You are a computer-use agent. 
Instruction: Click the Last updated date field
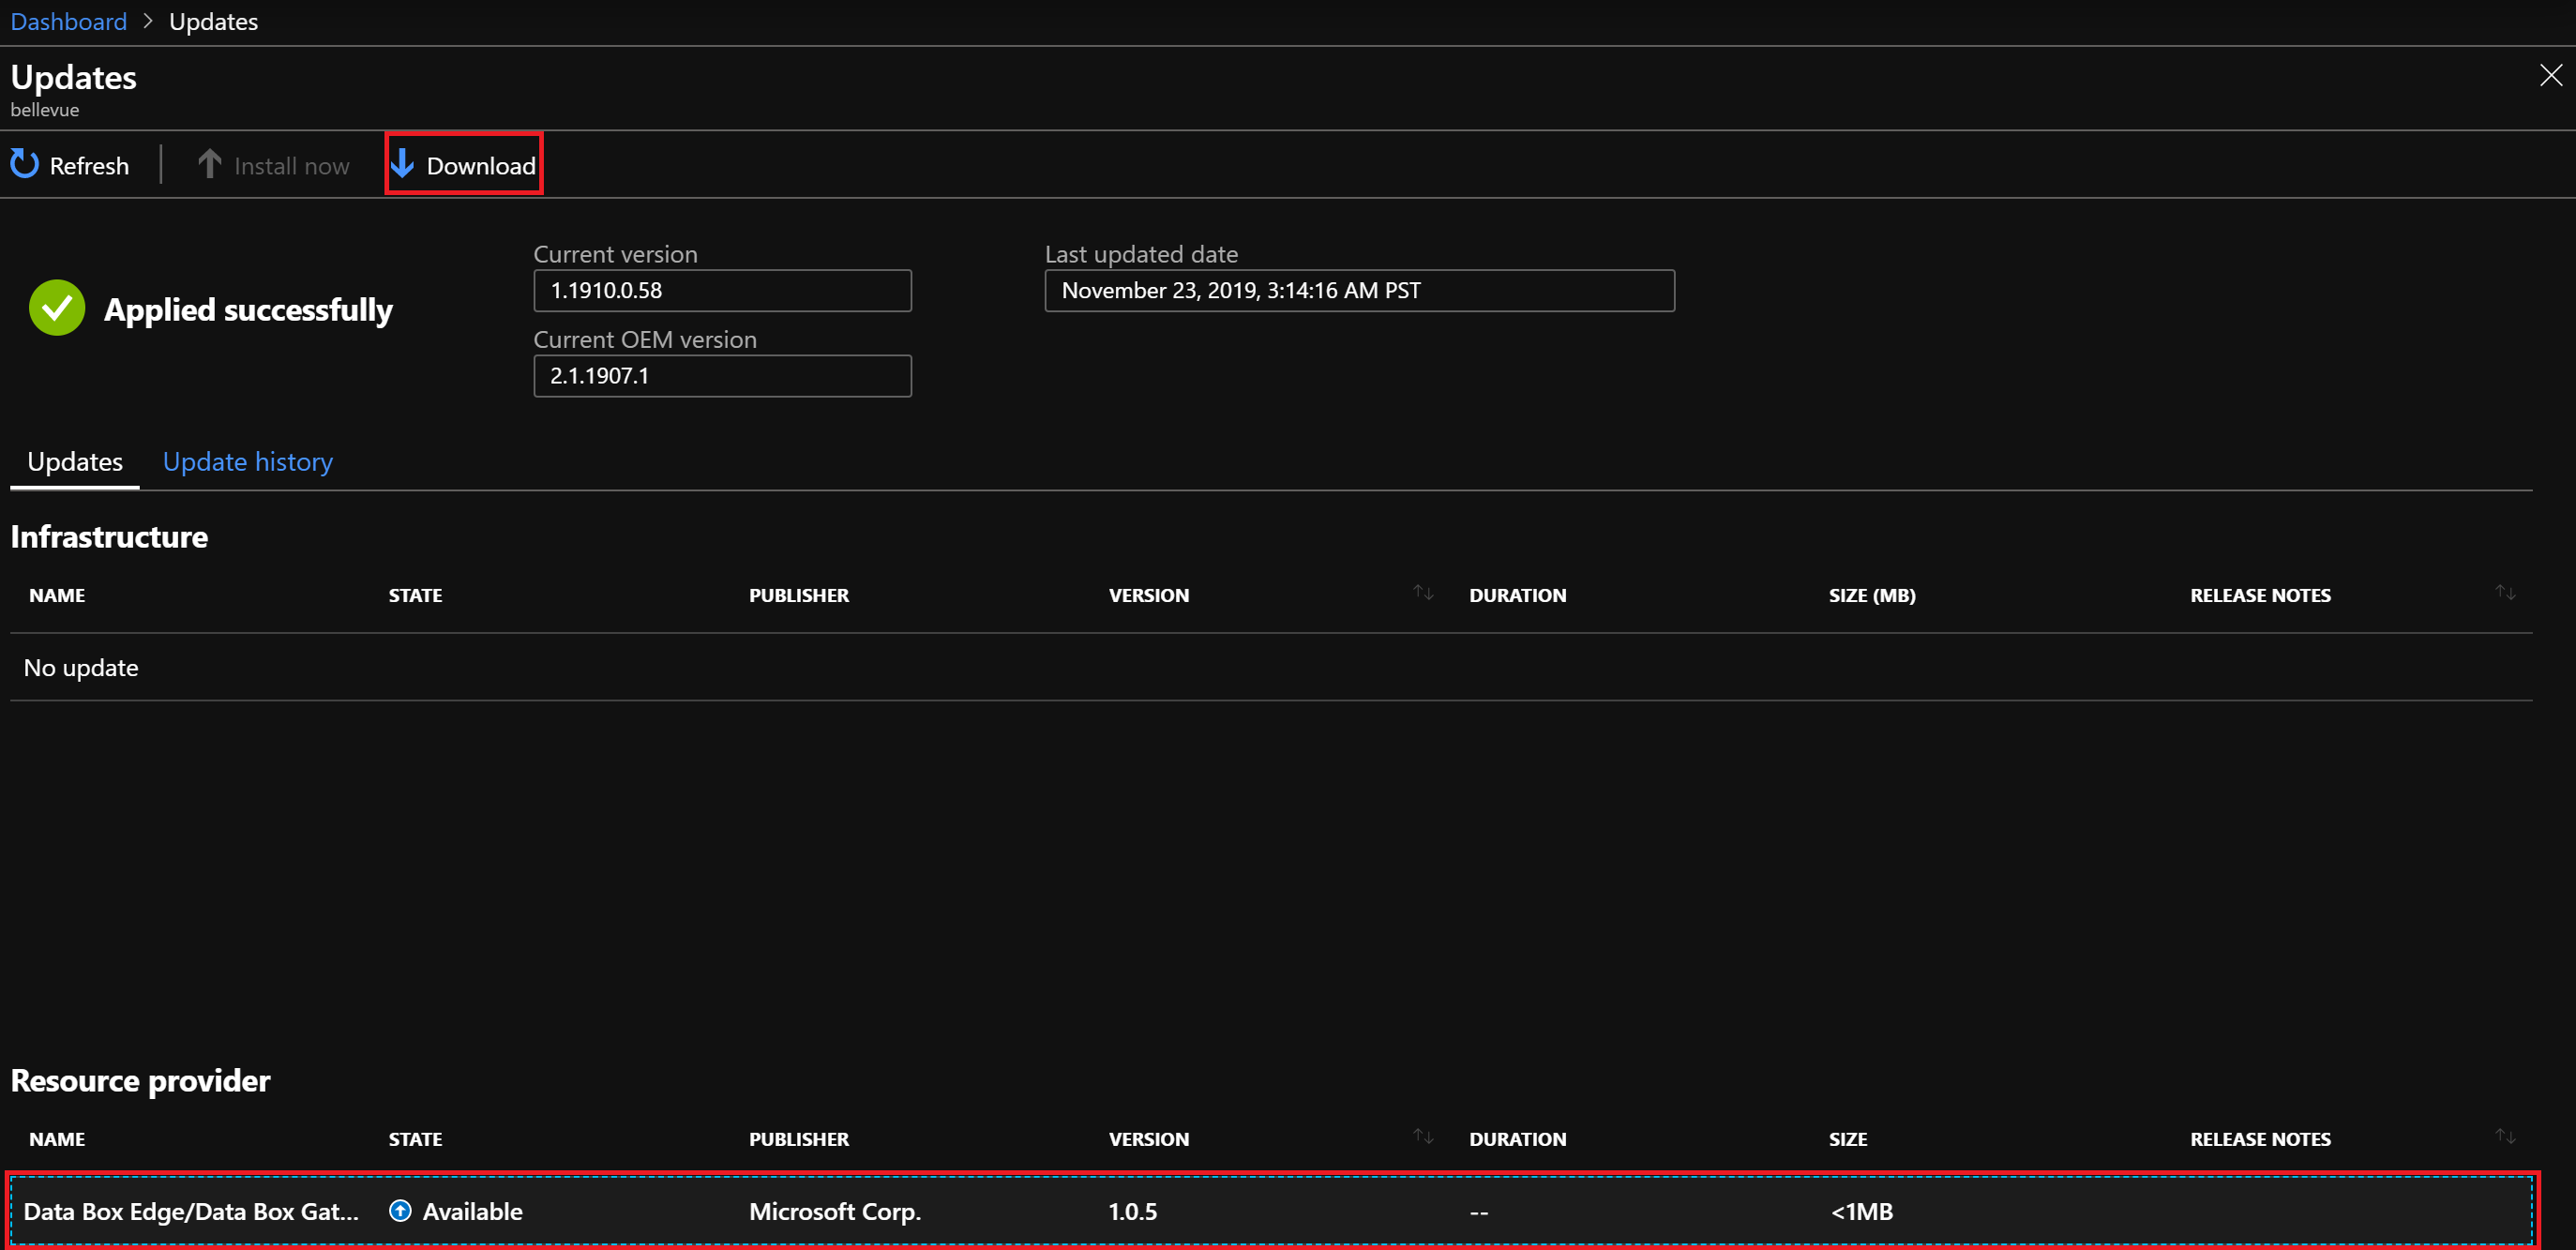pos(1361,291)
